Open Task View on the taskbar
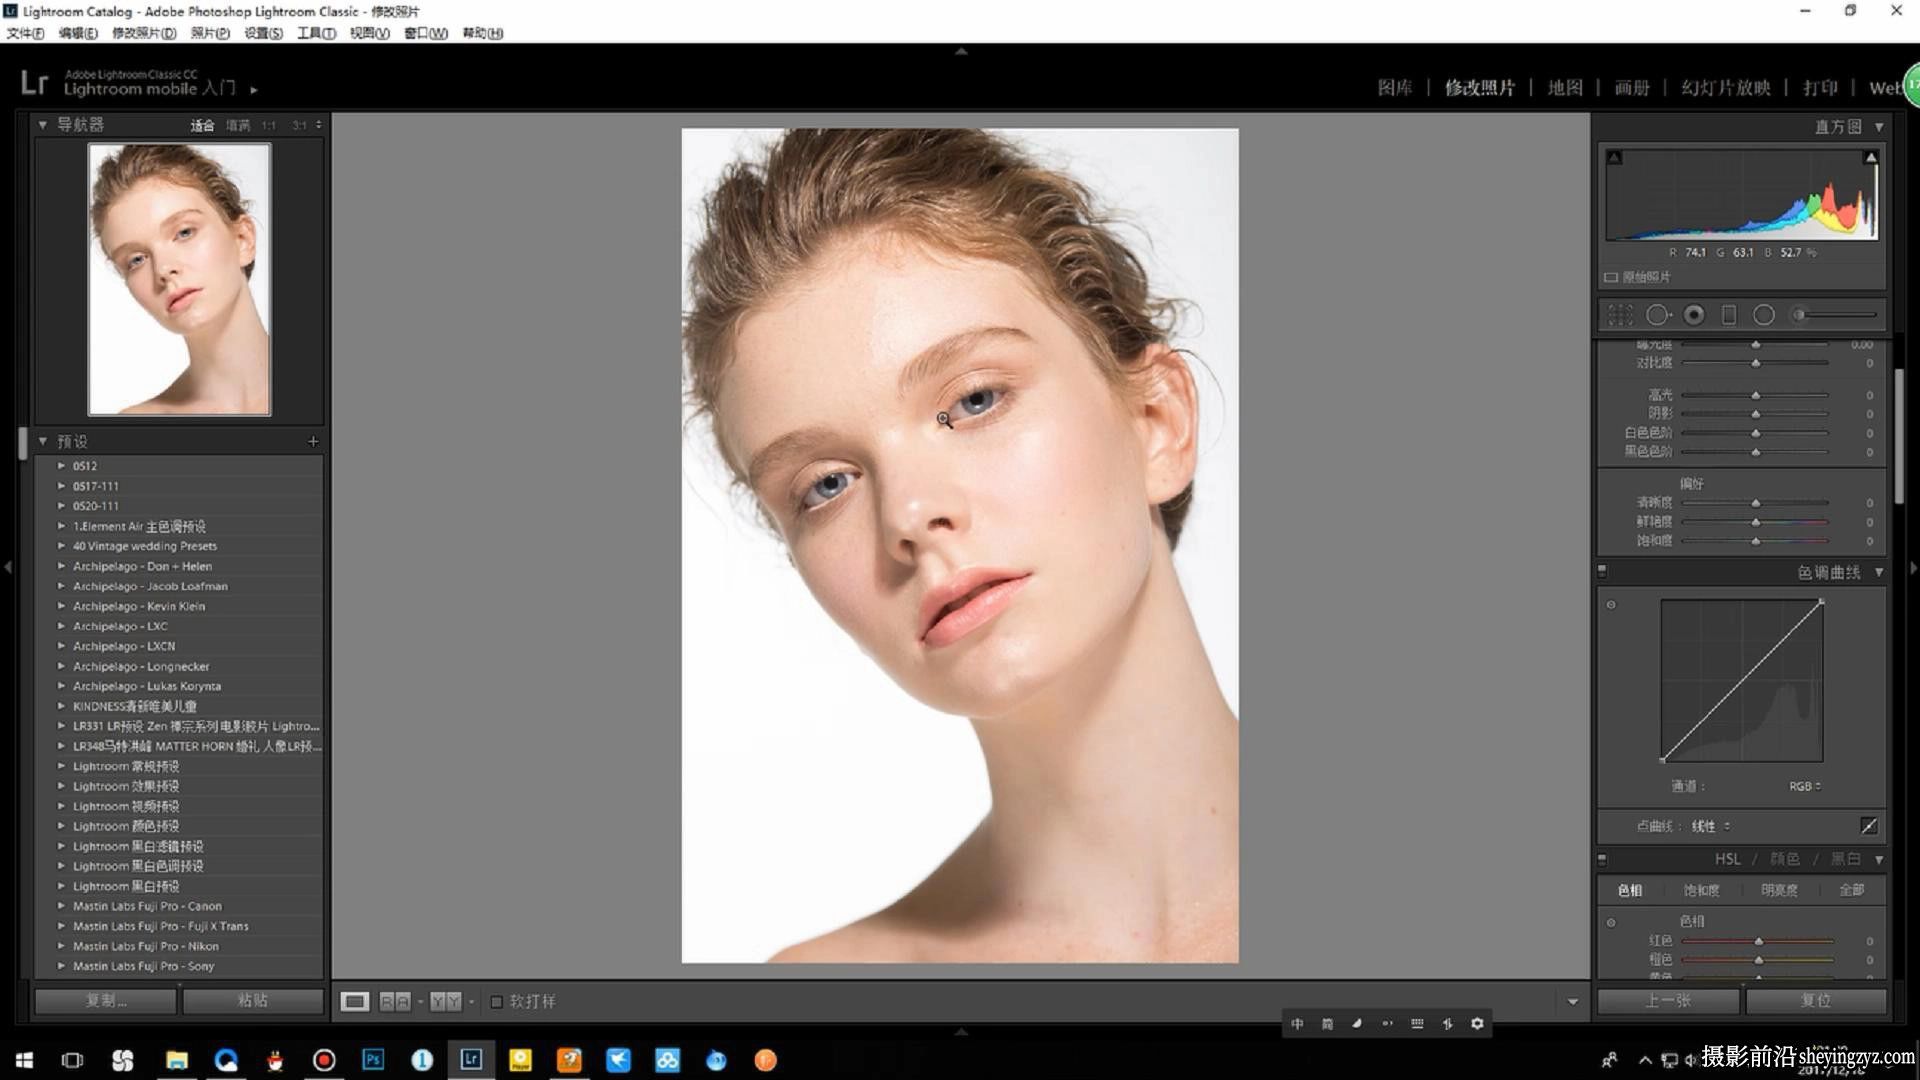Viewport: 1920px width, 1080px height. (x=72, y=1060)
